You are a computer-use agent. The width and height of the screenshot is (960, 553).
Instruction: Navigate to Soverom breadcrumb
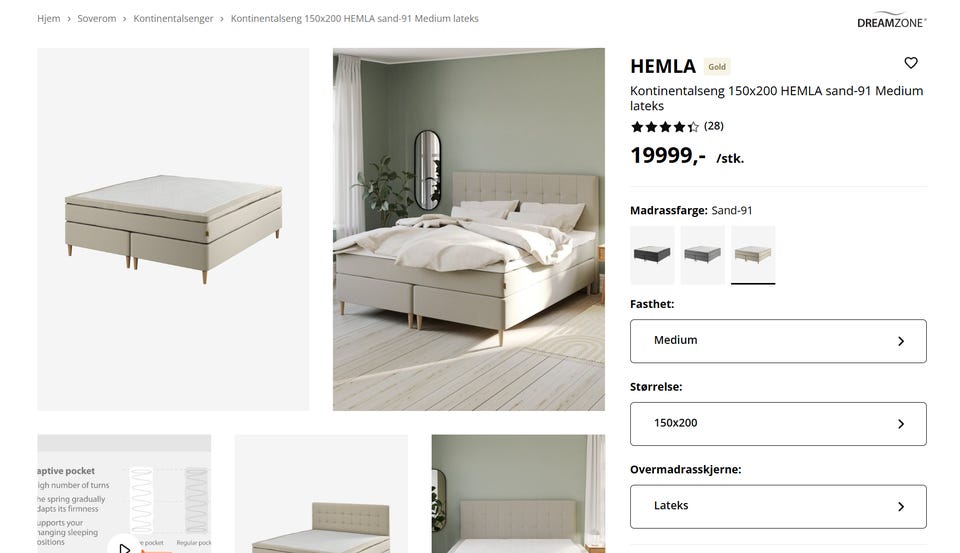[97, 18]
